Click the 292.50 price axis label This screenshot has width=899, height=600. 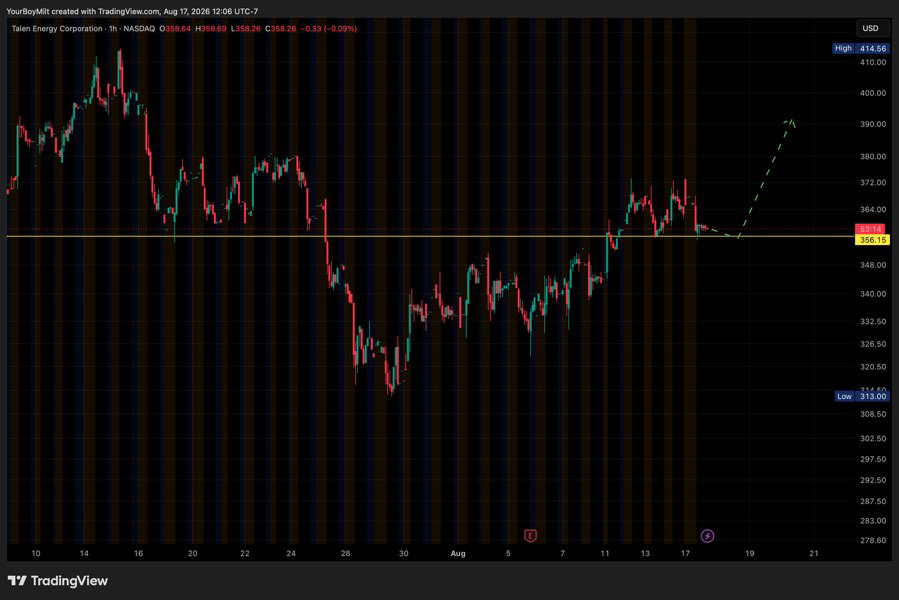(873, 480)
